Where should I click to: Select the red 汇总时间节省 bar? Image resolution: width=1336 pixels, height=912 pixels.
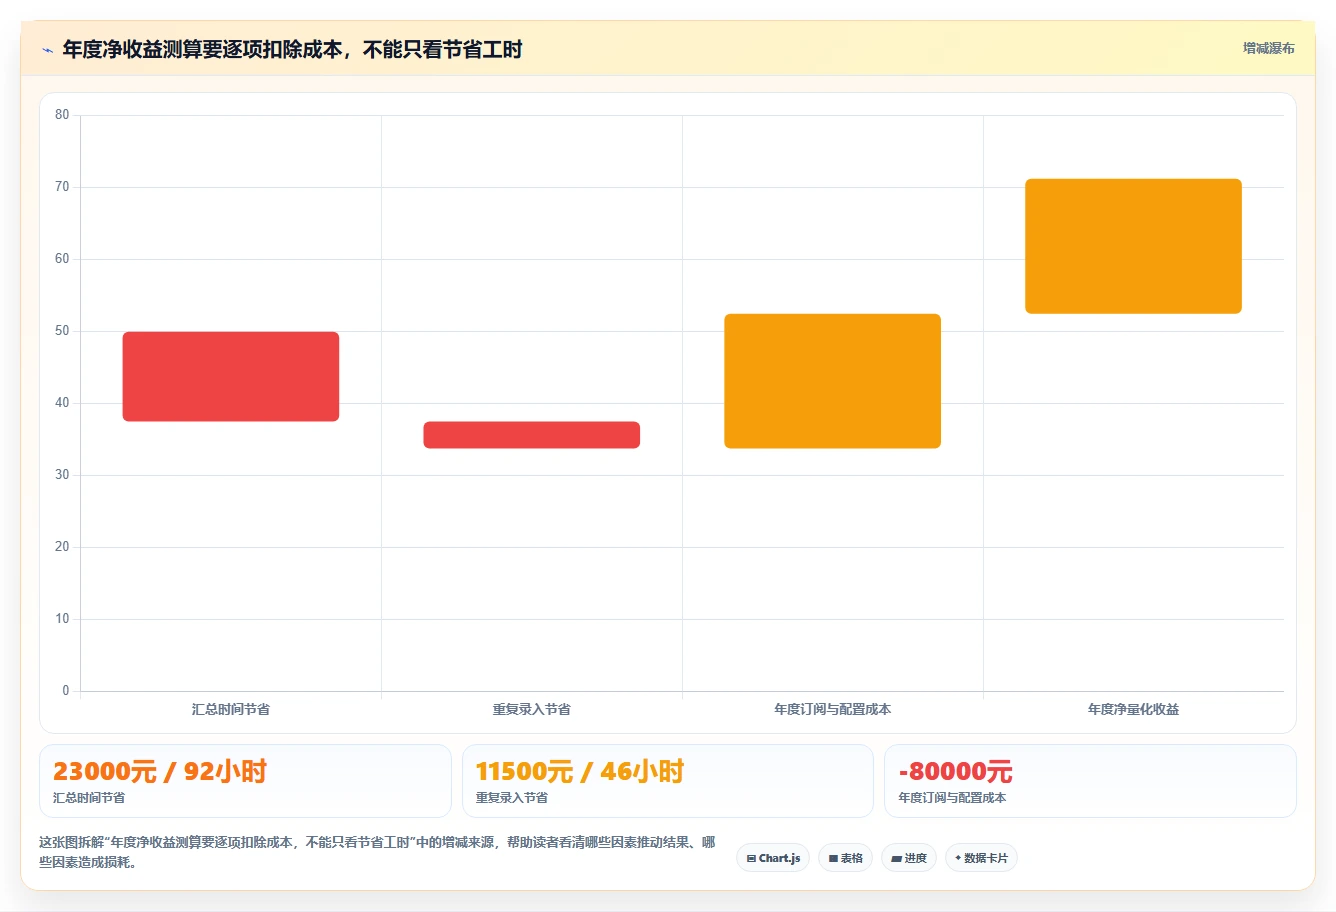coord(231,376)
